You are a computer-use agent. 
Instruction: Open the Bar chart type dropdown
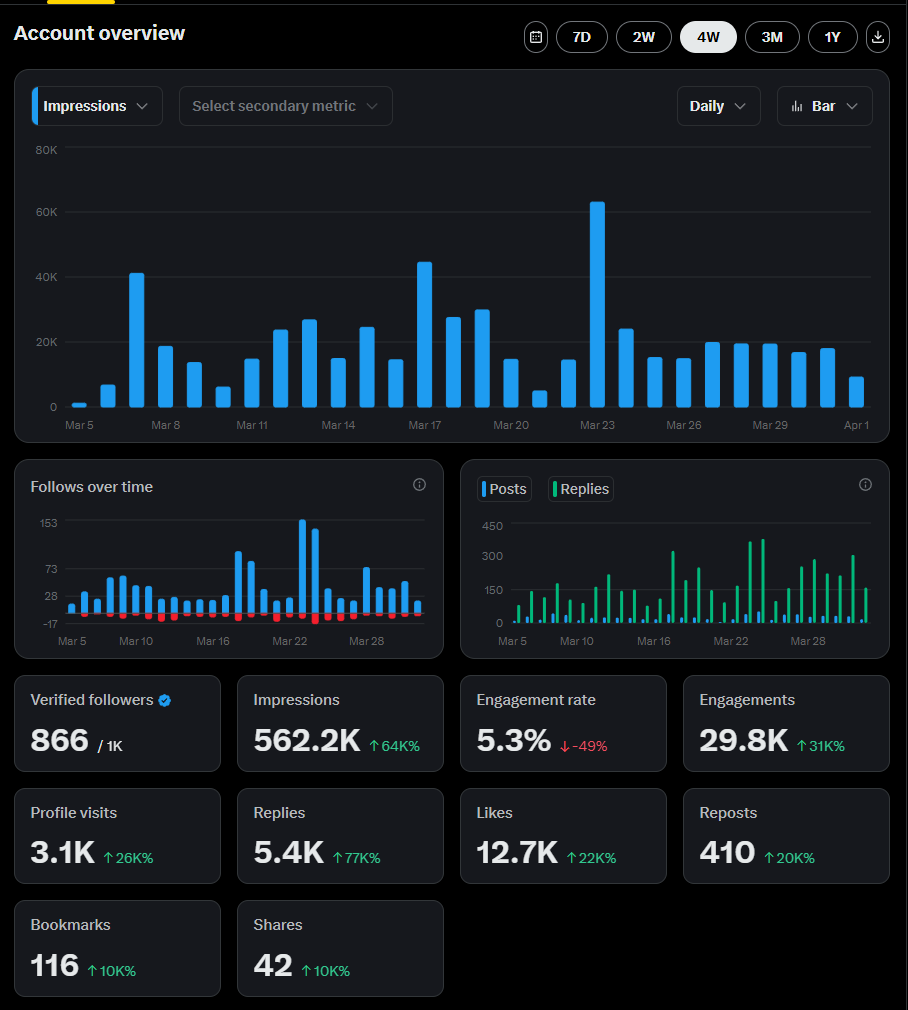coord(825,106)
